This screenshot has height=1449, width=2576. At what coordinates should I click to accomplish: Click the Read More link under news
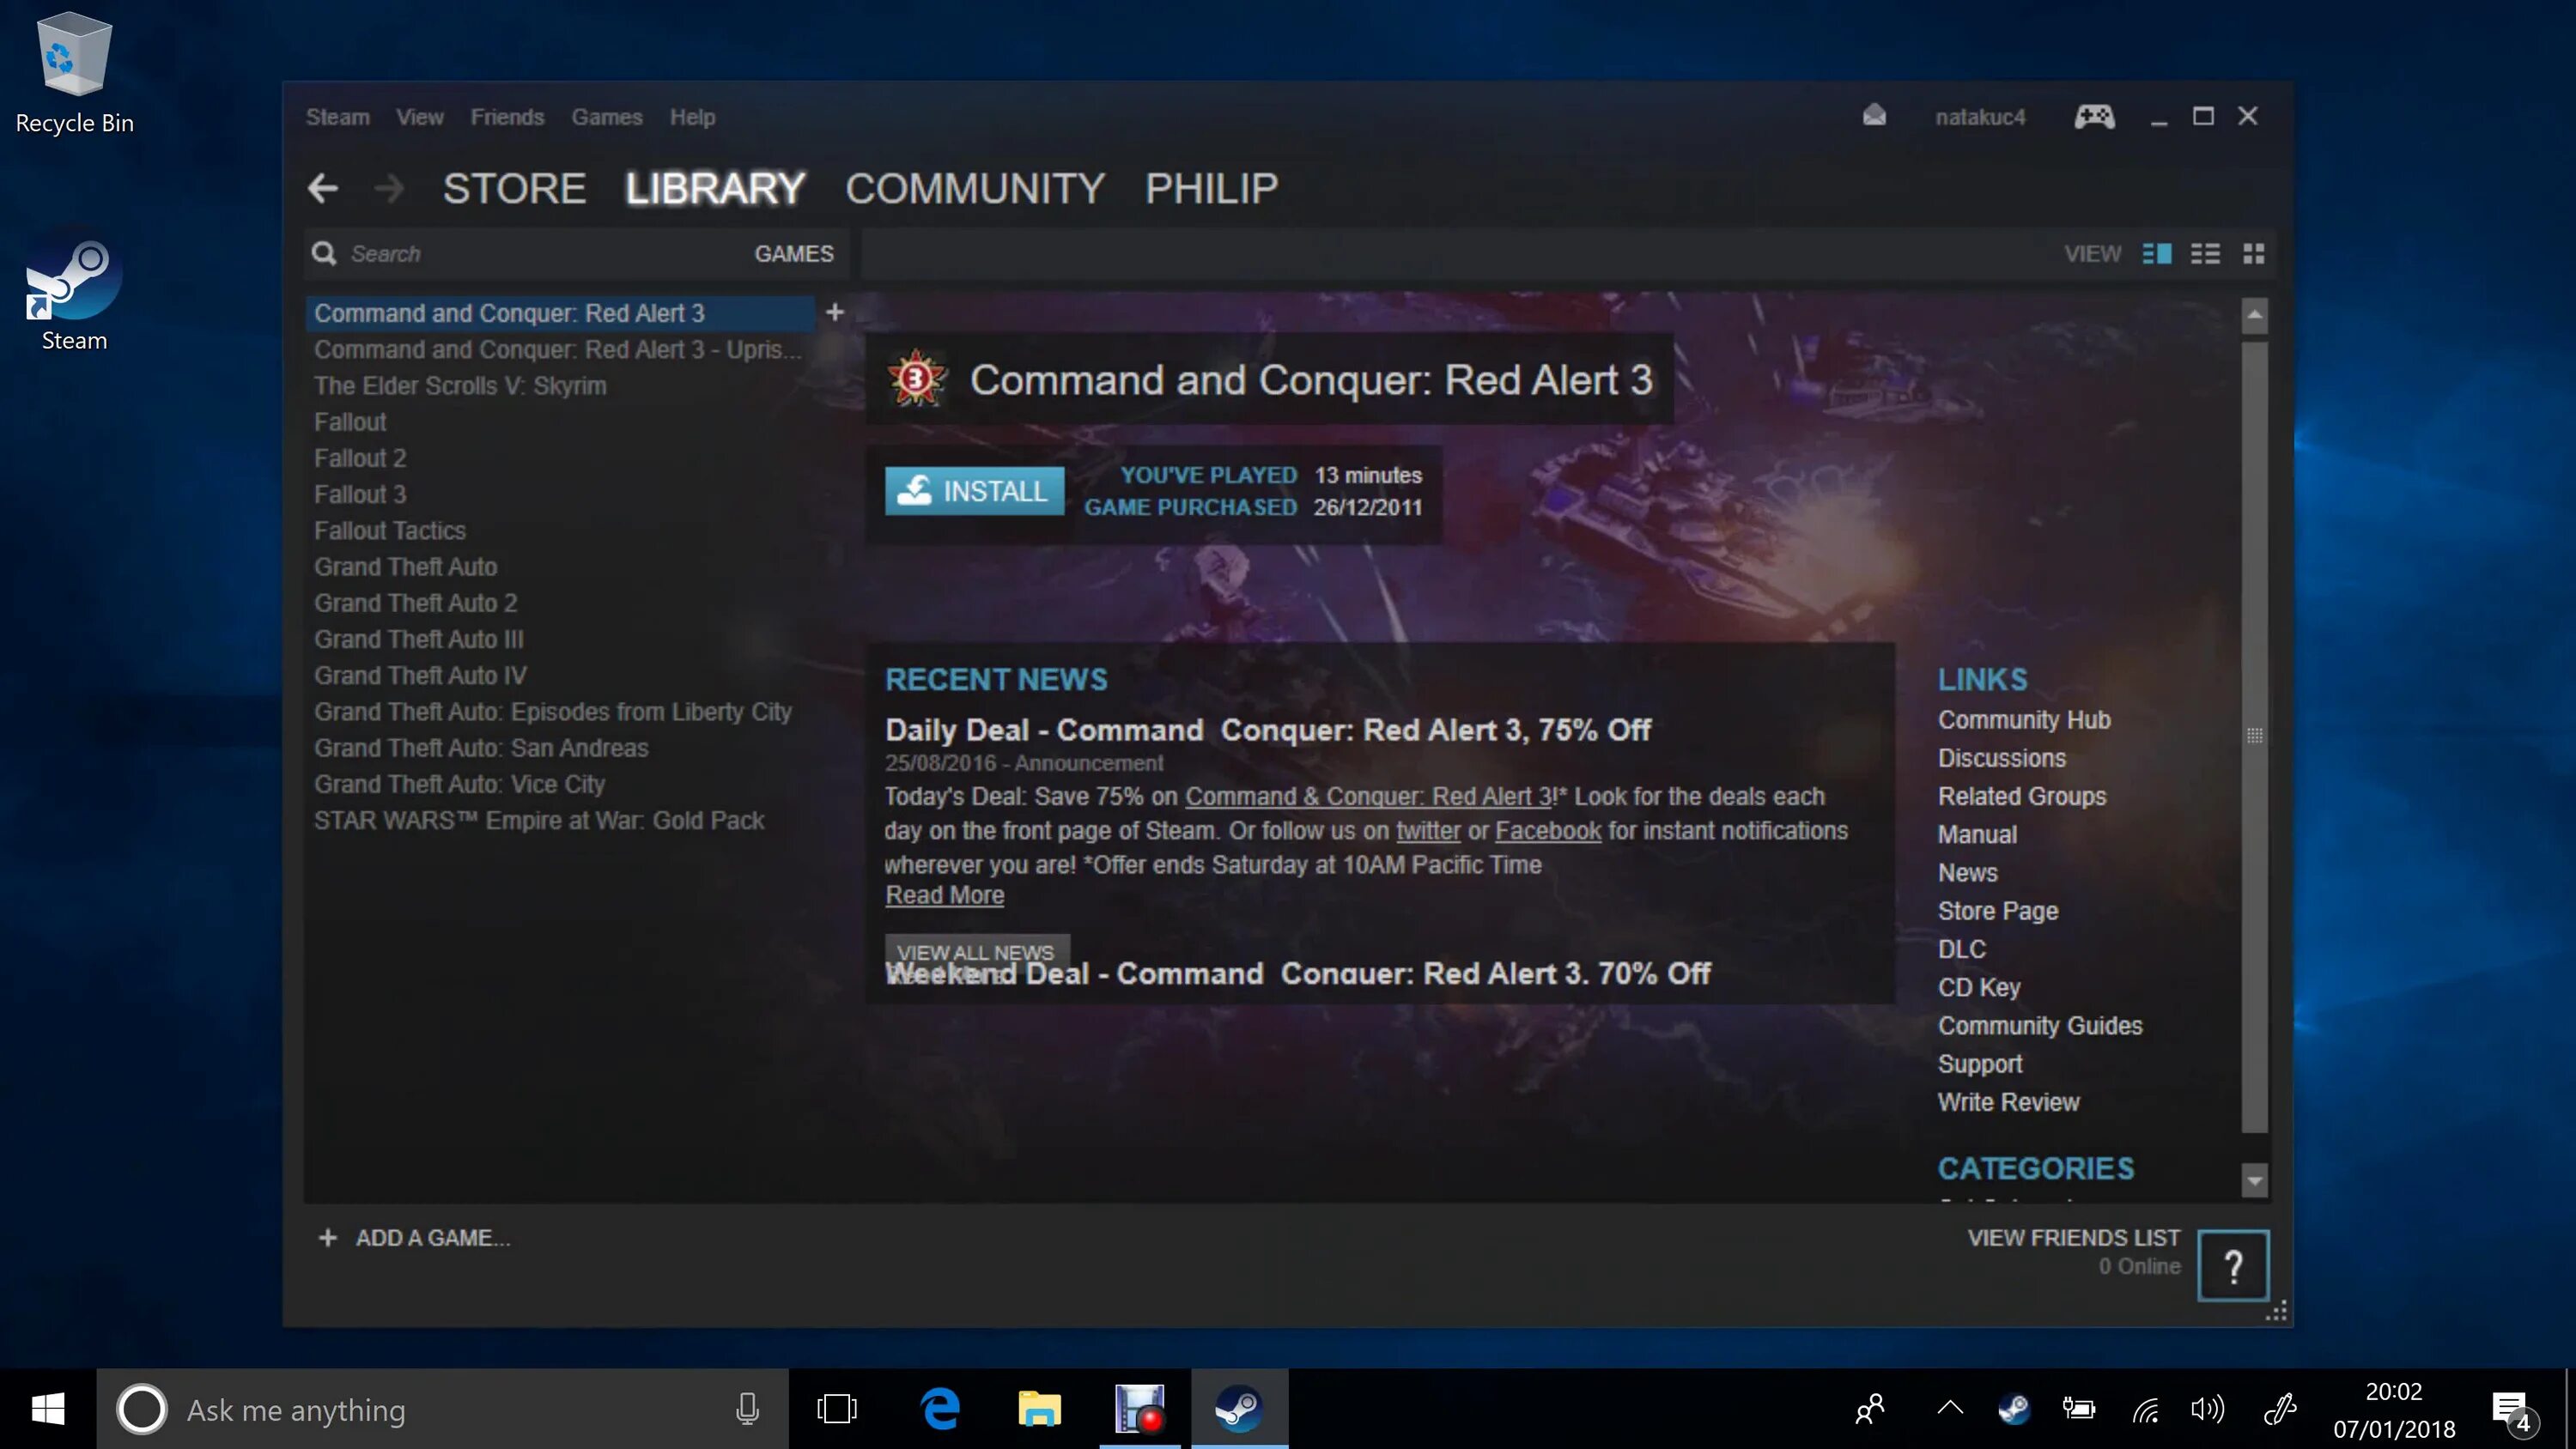[x=943, y=895]
